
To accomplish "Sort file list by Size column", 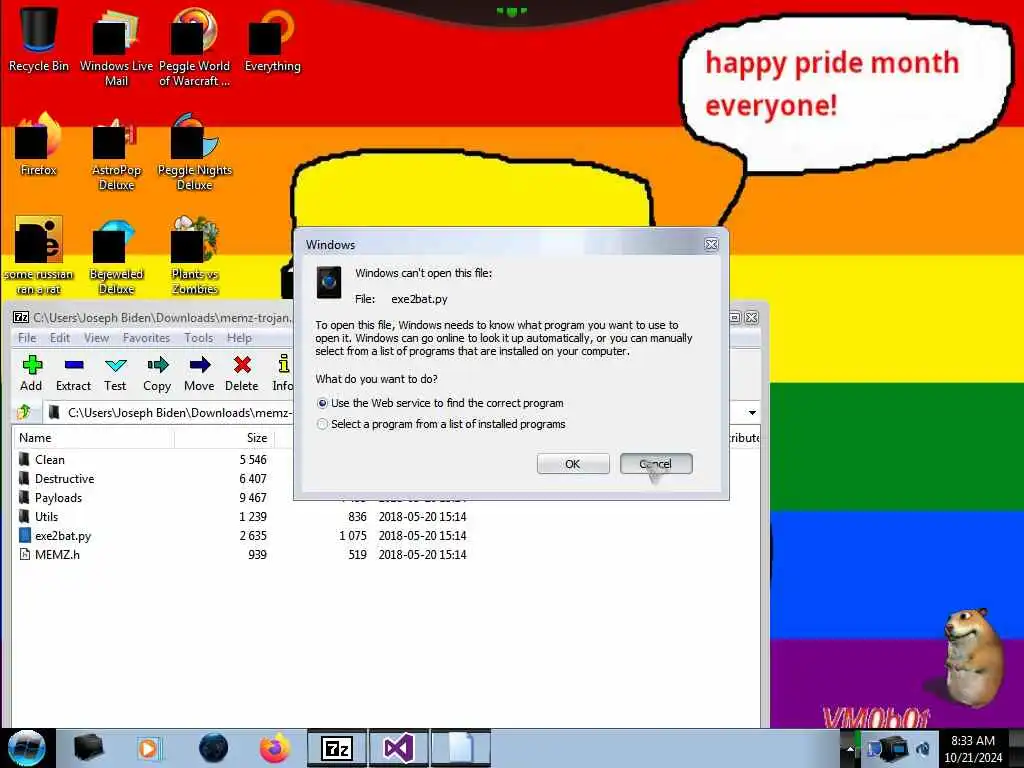I will coord(225,438).
